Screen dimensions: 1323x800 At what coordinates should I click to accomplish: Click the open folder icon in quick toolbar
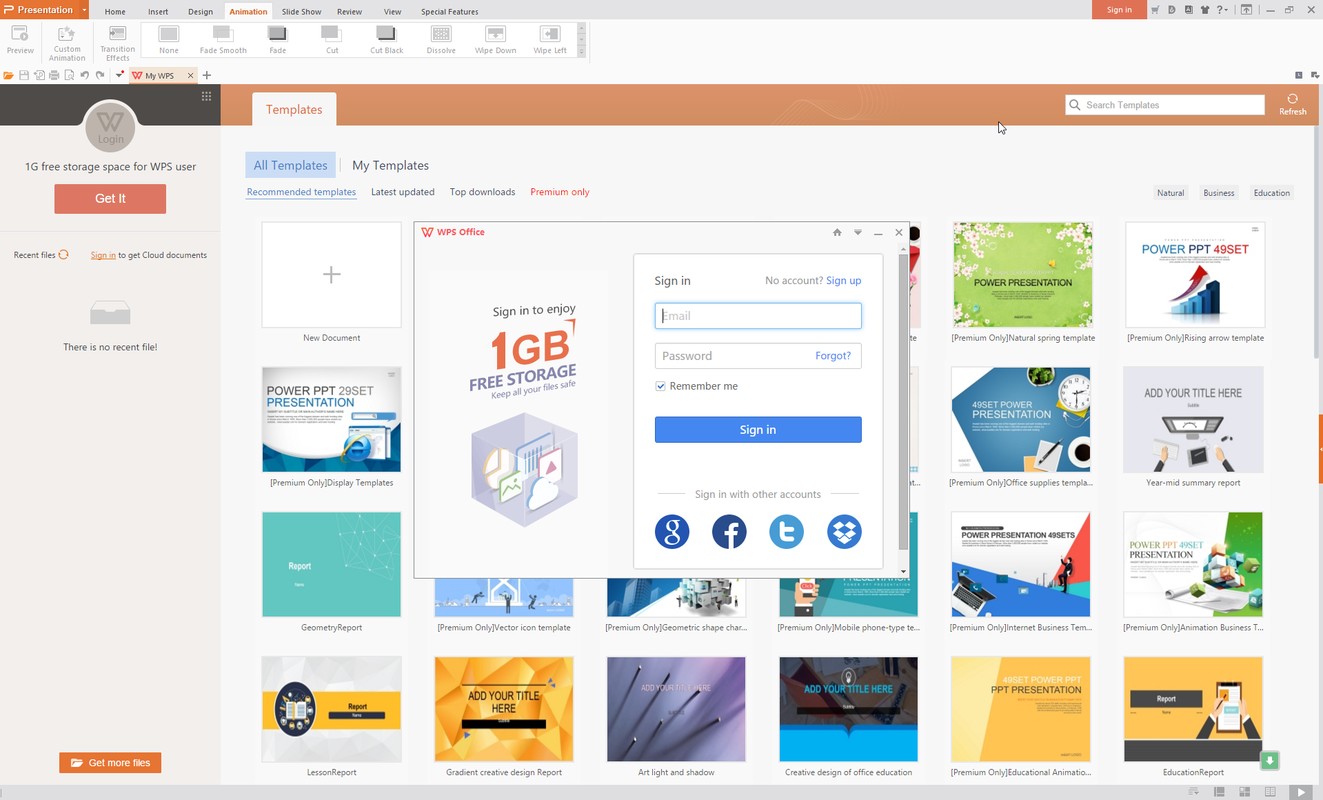(x=8, y=75)
